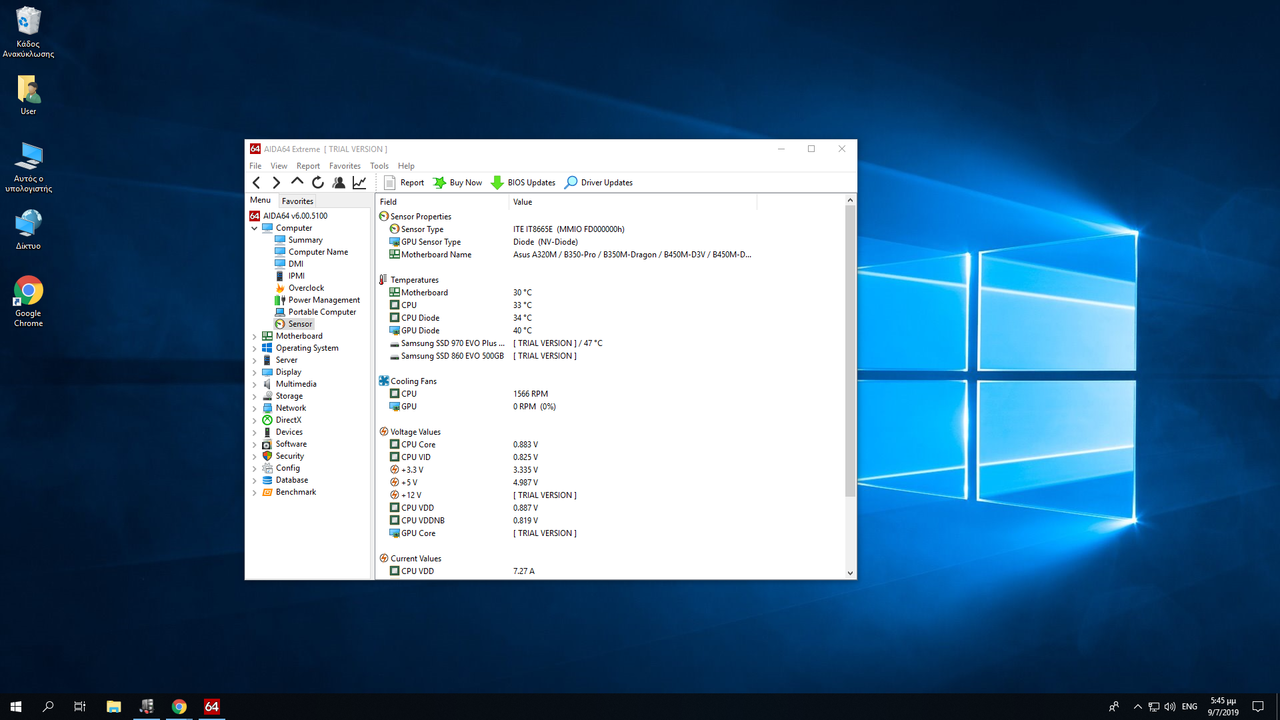Open the File menu
1280x720 pixels.
[255, 166]
